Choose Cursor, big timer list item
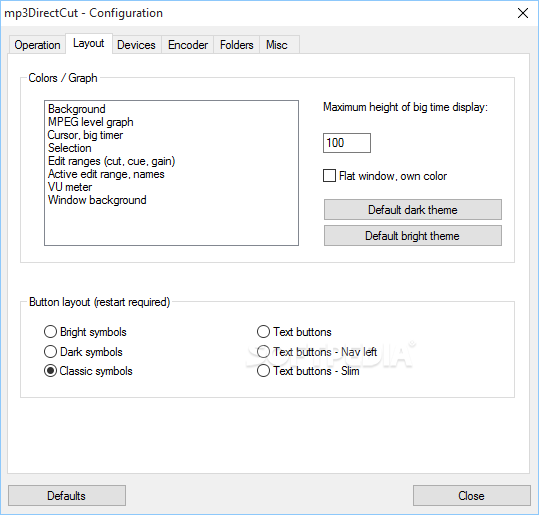The image size is (539, 515). pos(171,135)
